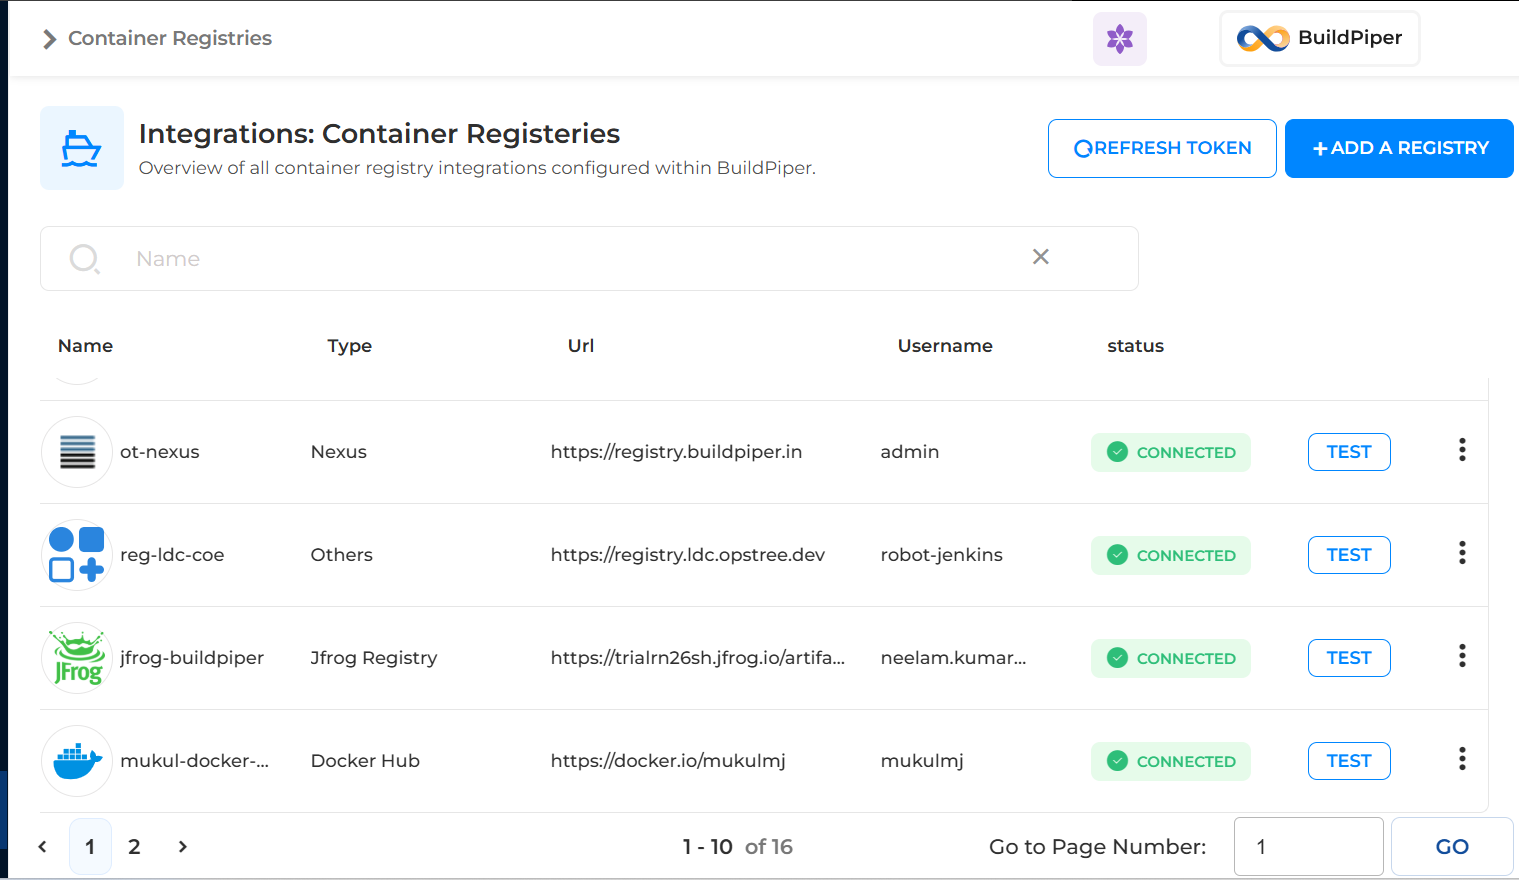The image size is (1519, 880).
Task: Open the BuildPiper logo button
Action: coord(1320,38)
